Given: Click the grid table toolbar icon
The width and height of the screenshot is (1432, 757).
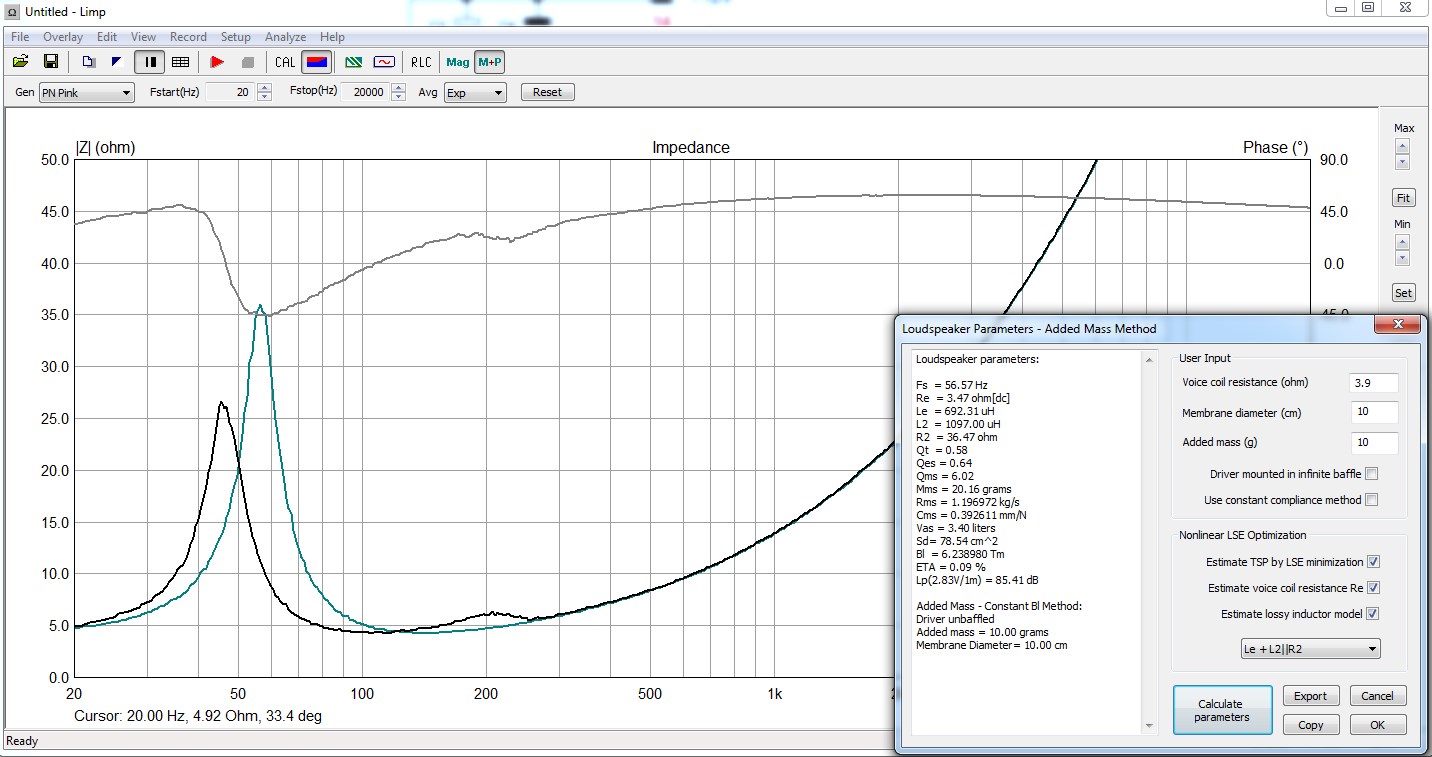Looking at the screenshot, I should 180,62.
